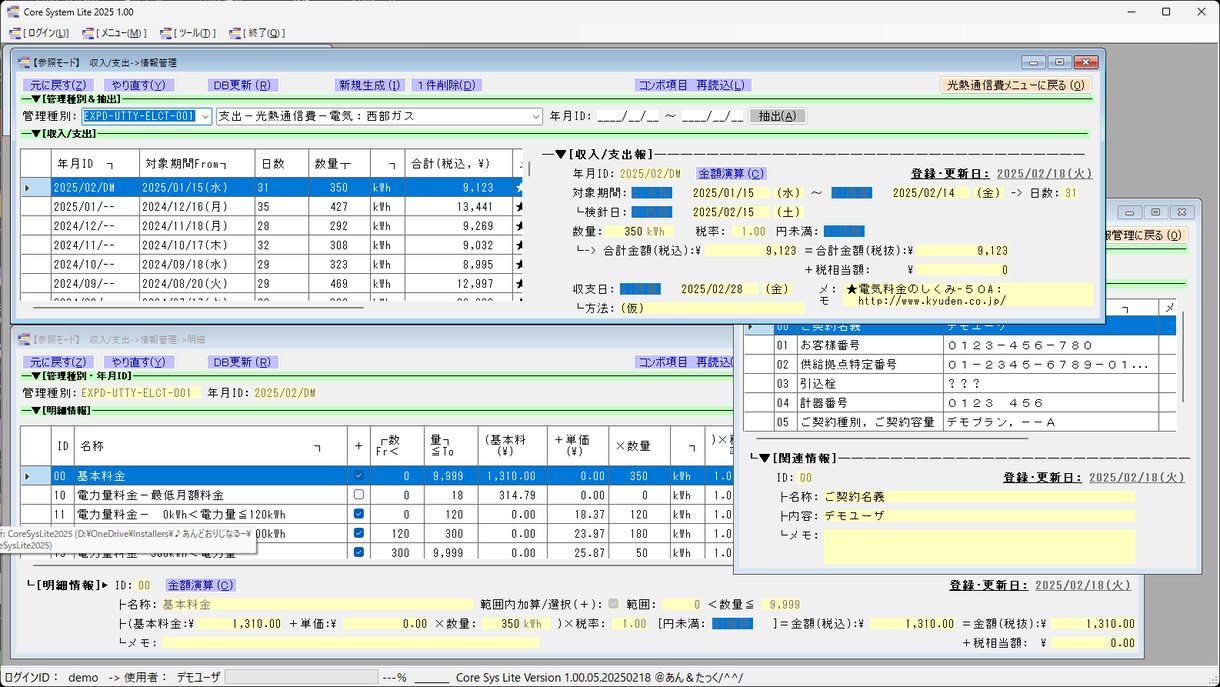Viewport: 1220px width, 687px height.
Task: Click the お客様番号 row in right window
Action: pyautogui.click(x=960, y=345)
